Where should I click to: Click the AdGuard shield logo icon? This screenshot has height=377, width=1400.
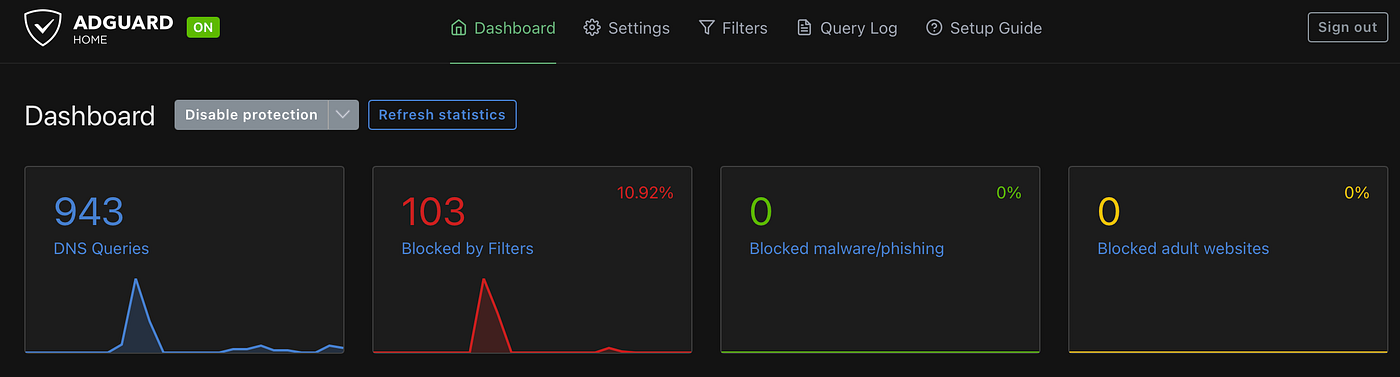point(43,28)
